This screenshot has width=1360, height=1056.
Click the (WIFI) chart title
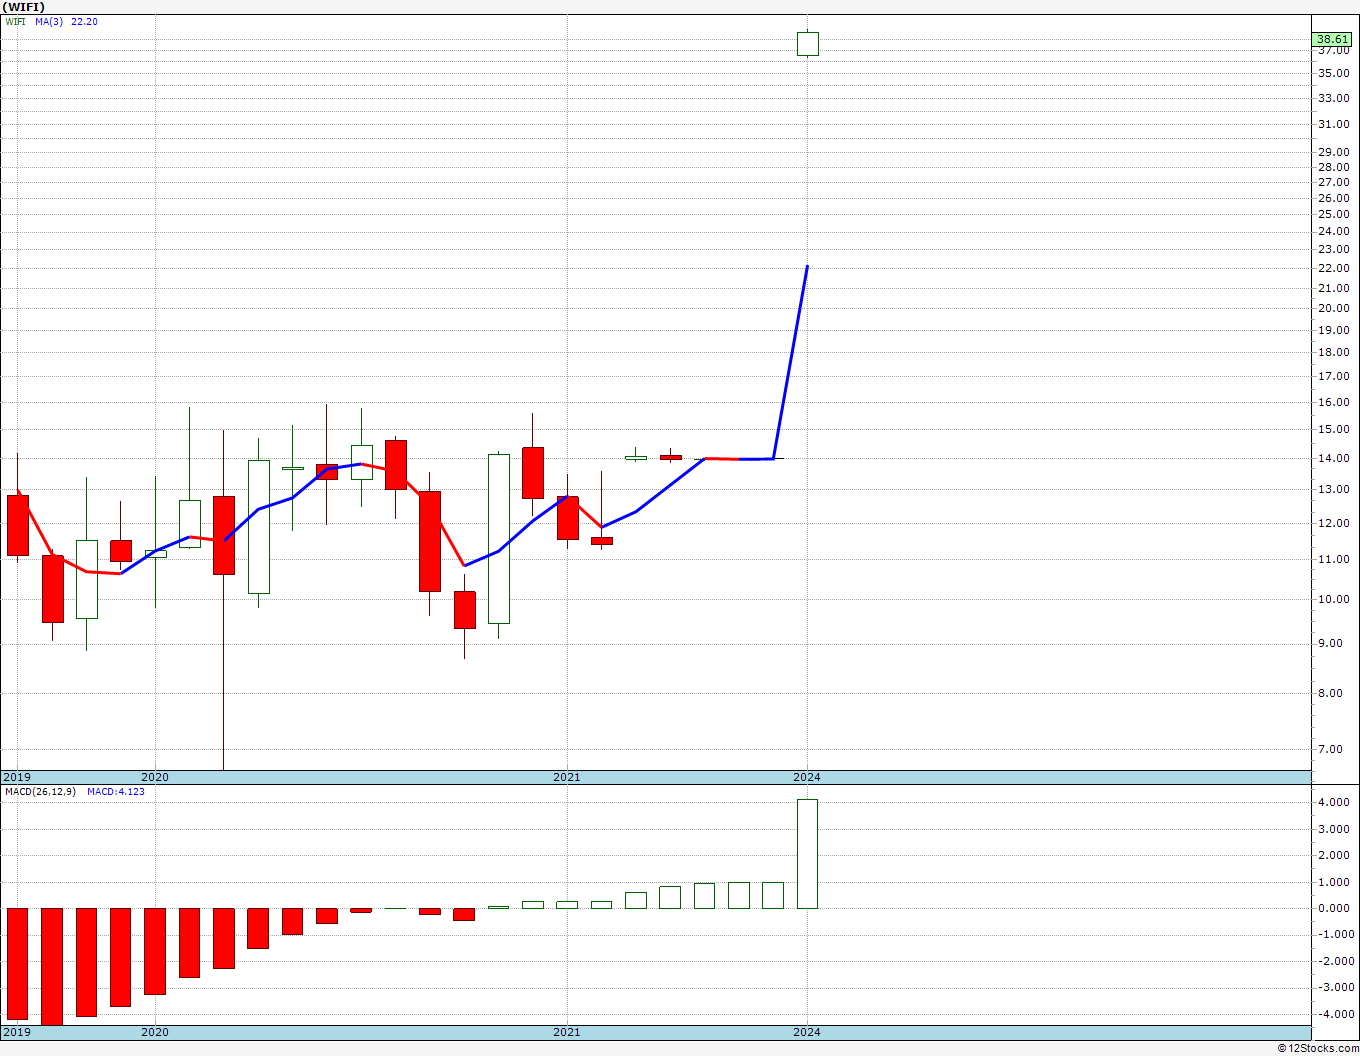23,6
